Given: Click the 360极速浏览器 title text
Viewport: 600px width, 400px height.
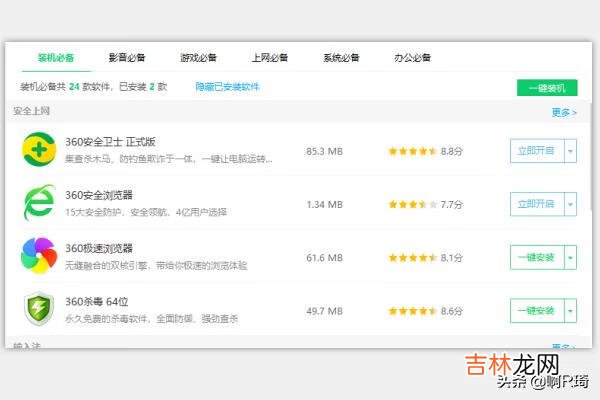Looking at the screenshot, I should (99, 248).
